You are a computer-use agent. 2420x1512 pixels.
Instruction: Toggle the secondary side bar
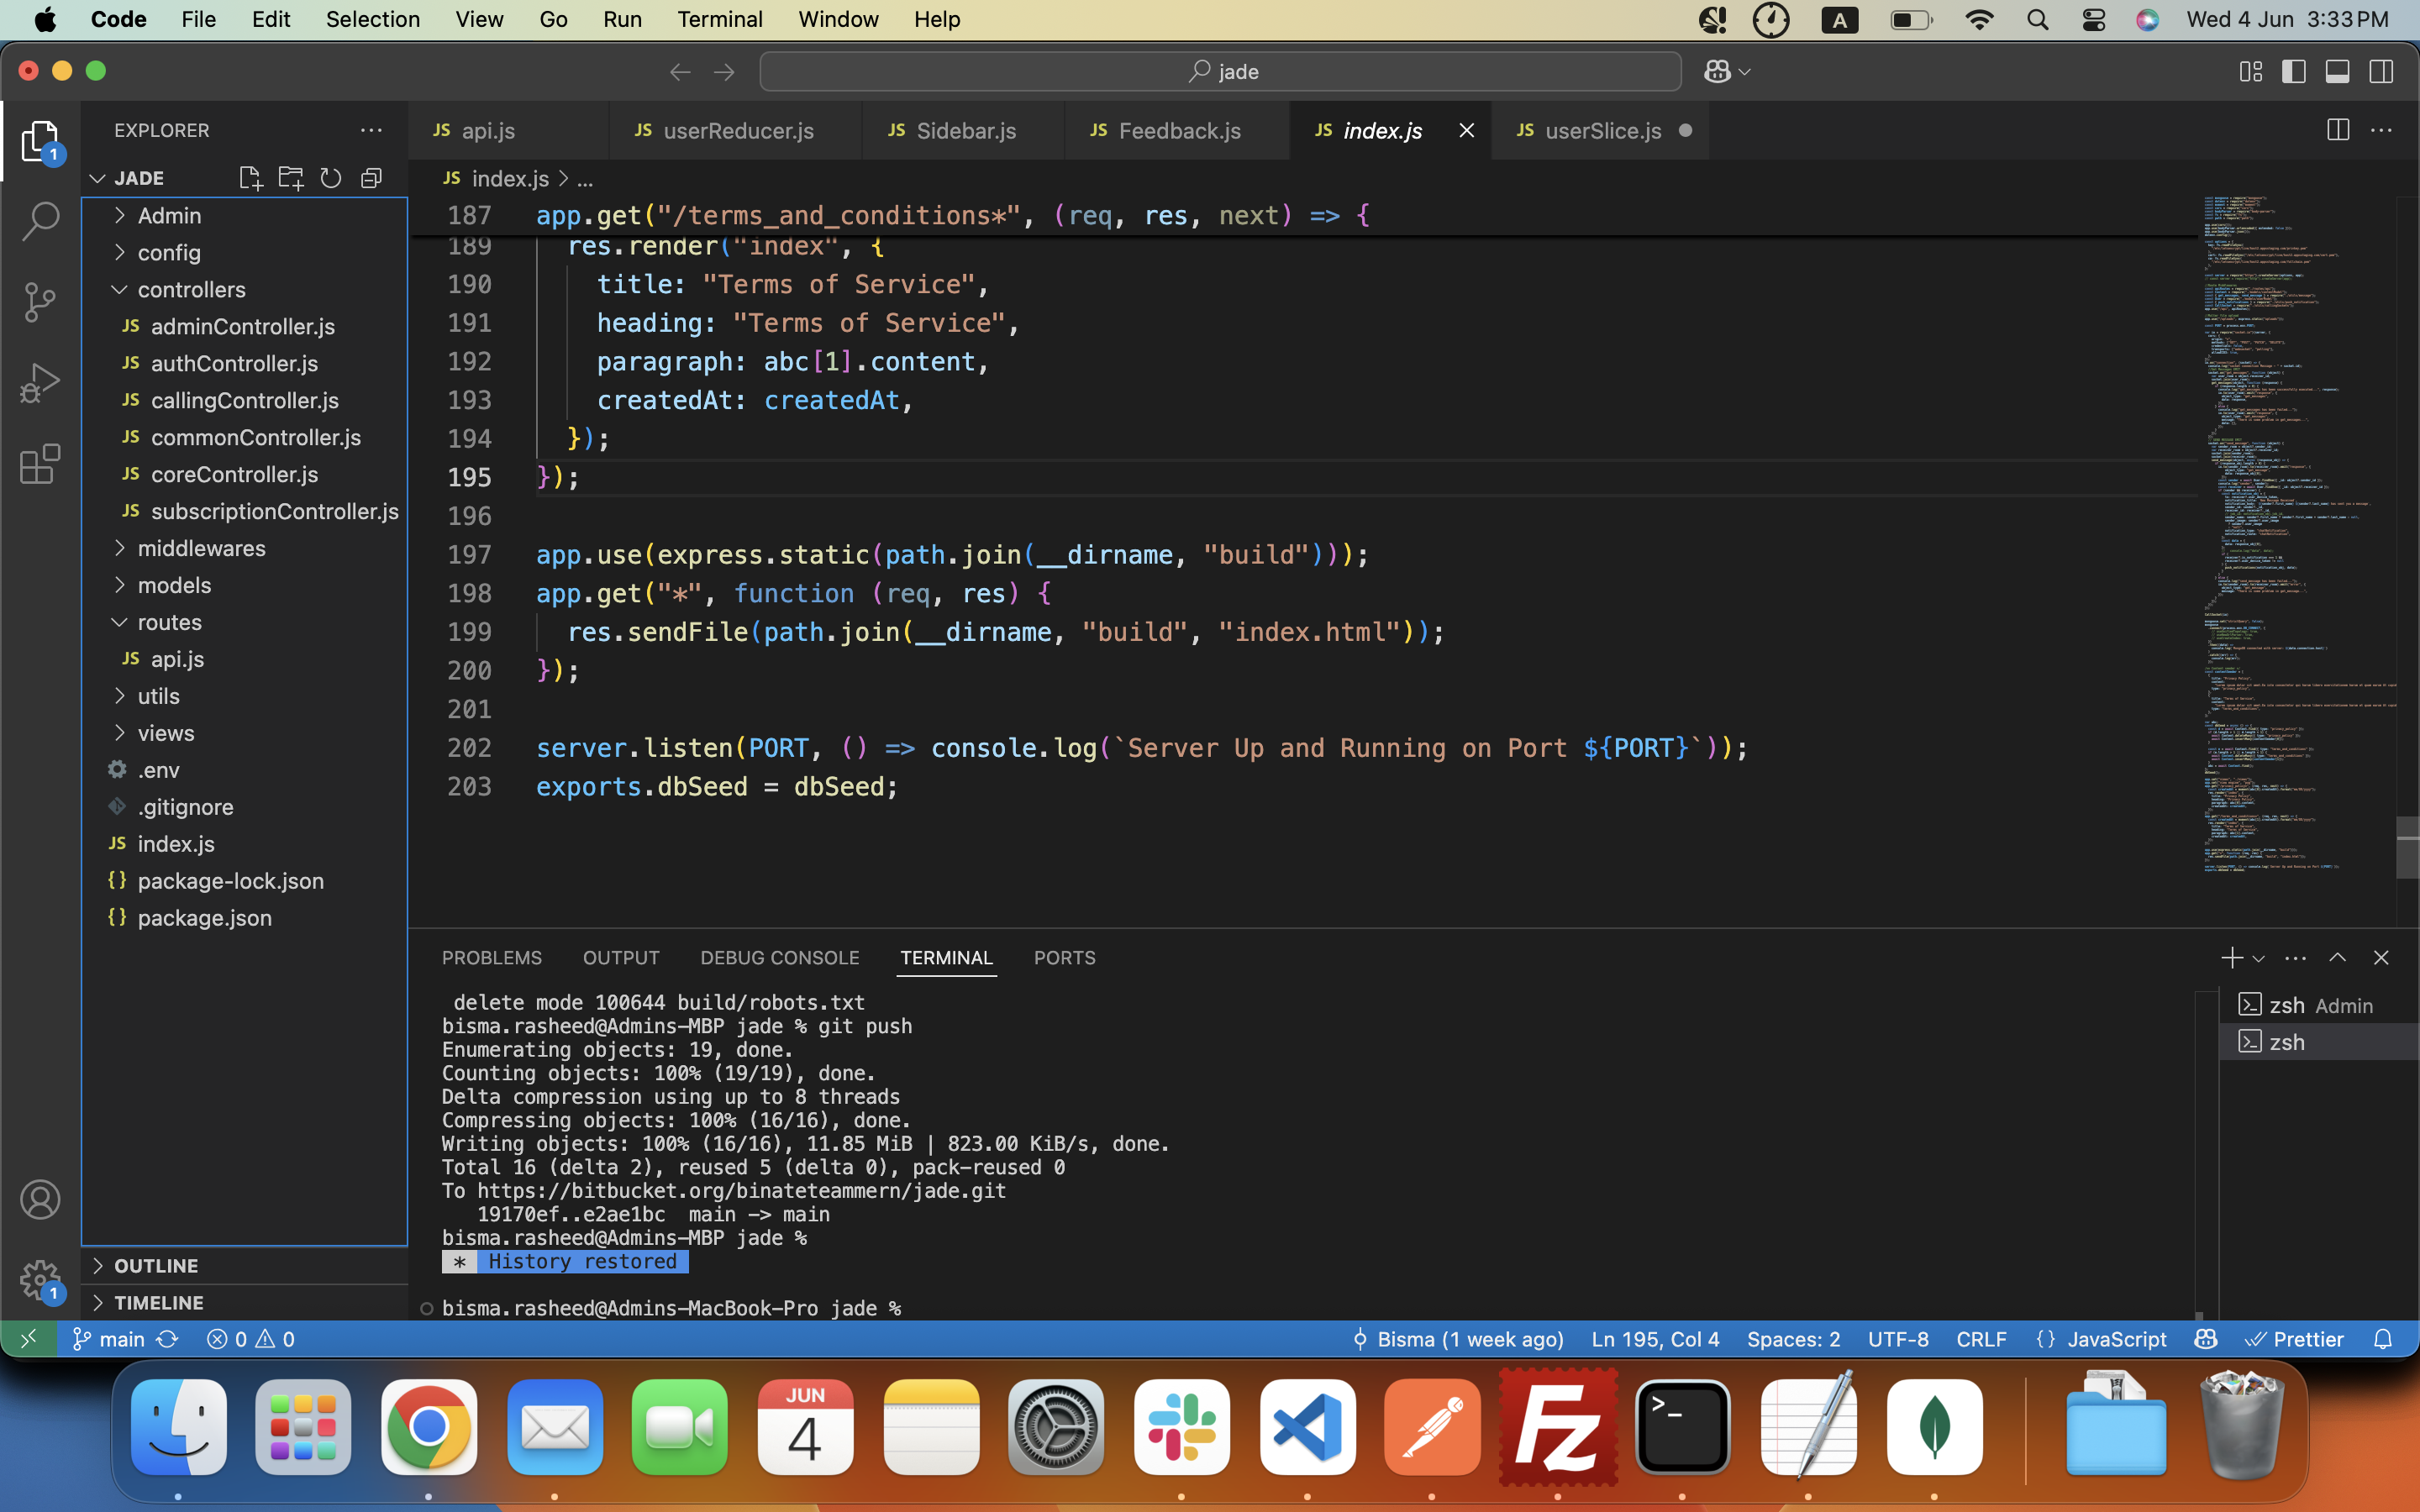point(2381,72)
